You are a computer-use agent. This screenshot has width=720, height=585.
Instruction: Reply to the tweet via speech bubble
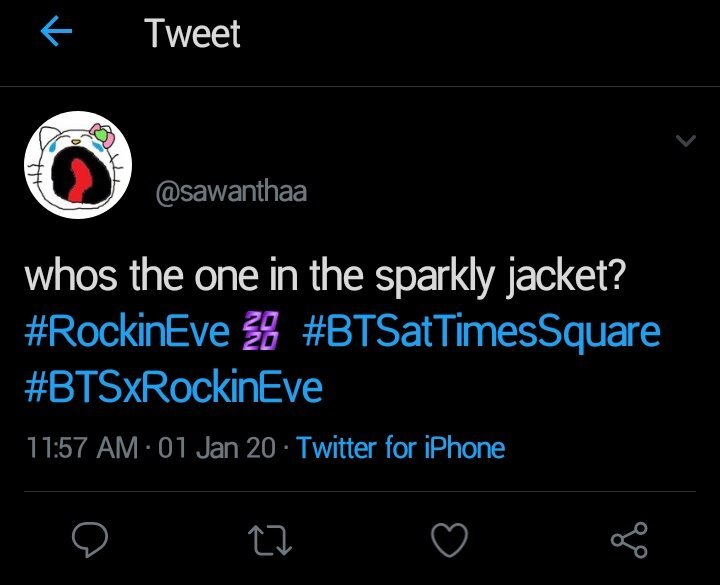coord(93,541)
